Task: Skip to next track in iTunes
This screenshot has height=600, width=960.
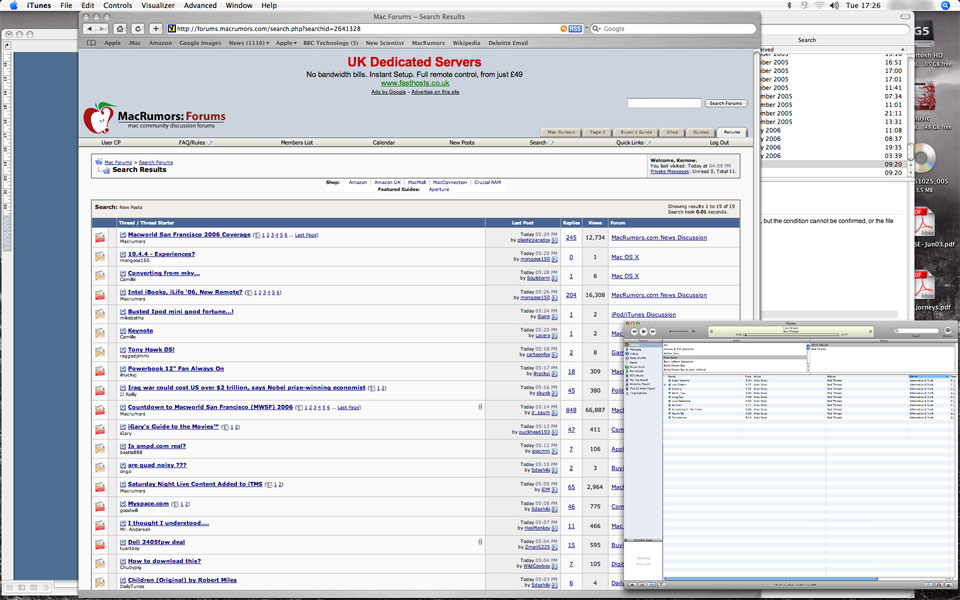Action: [x=653, y=331]
